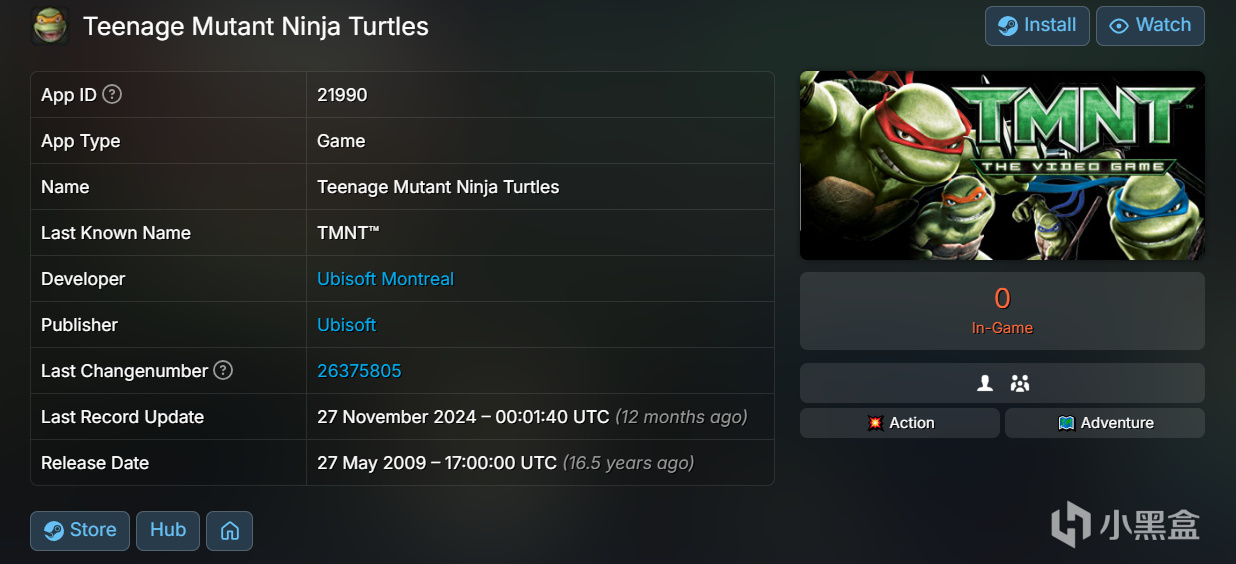
Task: Click the App ID value 21990
Action: pos(342,95)
